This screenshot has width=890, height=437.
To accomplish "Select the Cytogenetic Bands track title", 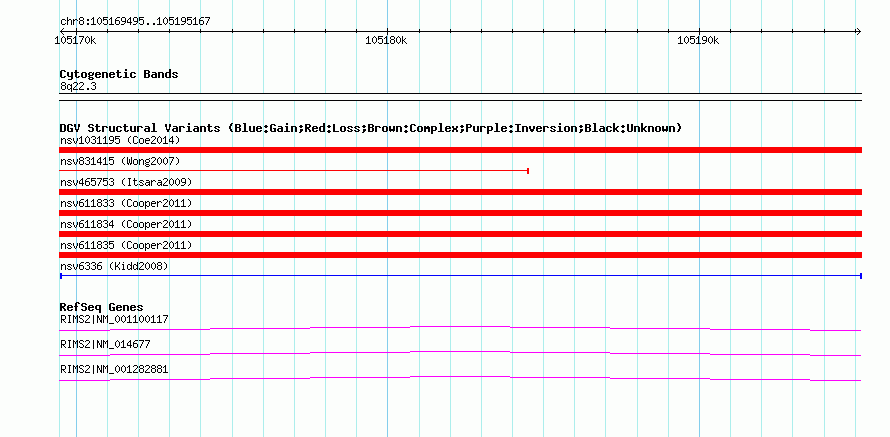I will tap(119, 74).
